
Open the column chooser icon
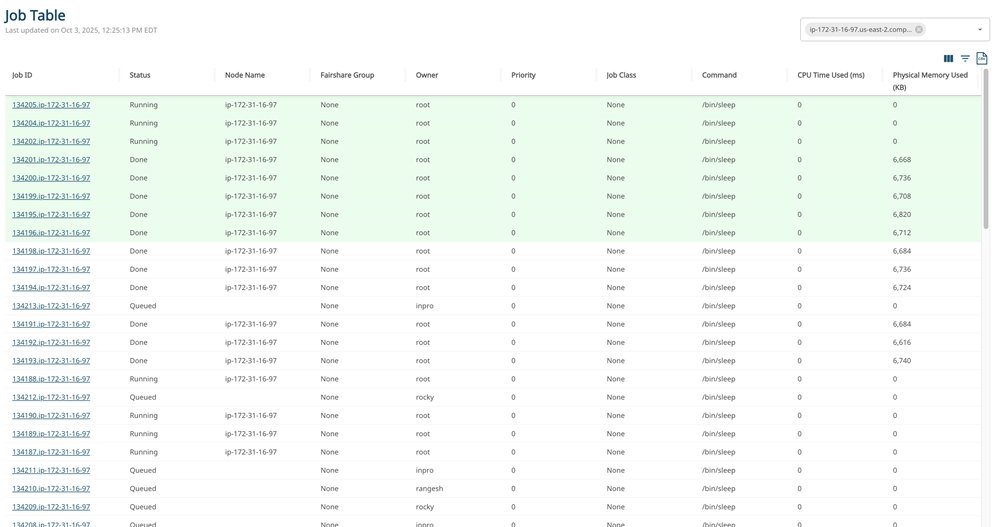click(948, 59)
